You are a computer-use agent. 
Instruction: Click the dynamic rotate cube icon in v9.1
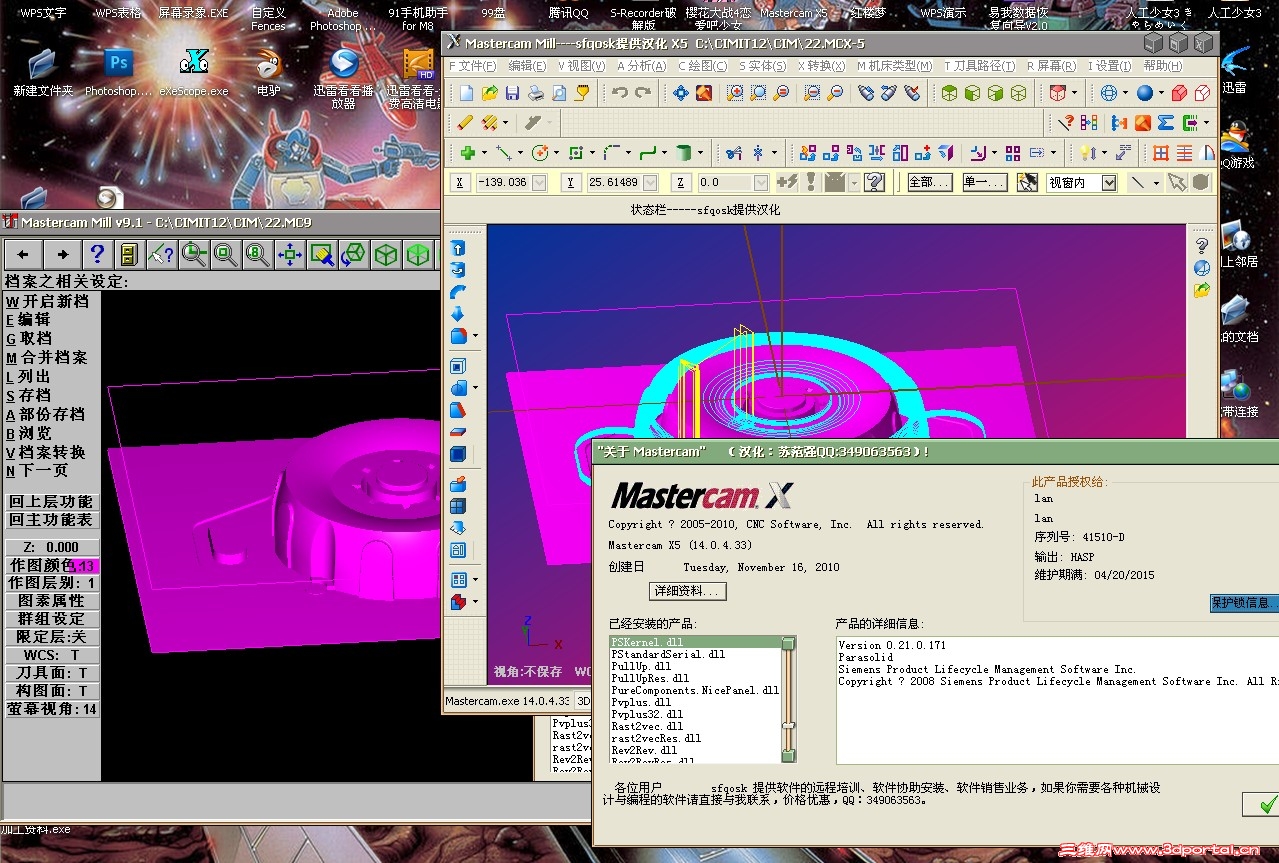tap(353, 254)
